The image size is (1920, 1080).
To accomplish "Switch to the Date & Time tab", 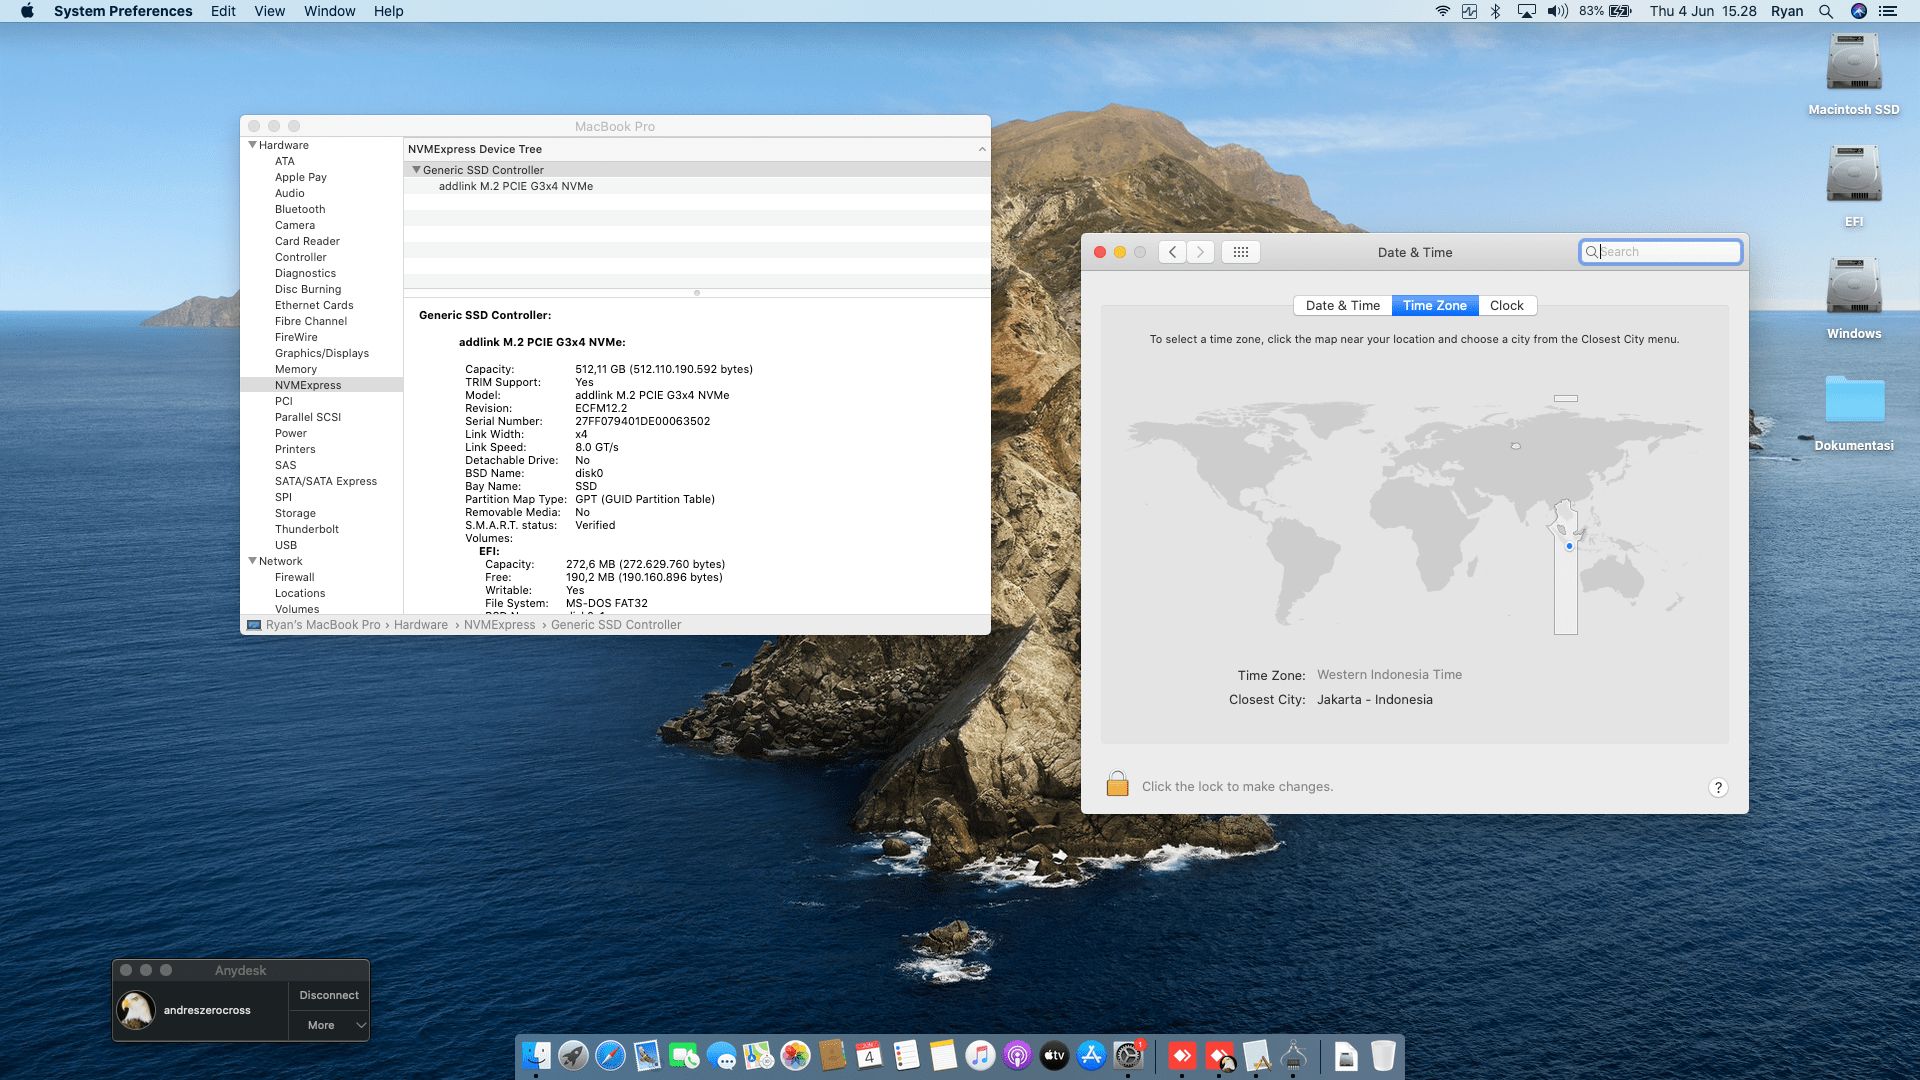I will pyautogui.click(x=1342, y=306).
